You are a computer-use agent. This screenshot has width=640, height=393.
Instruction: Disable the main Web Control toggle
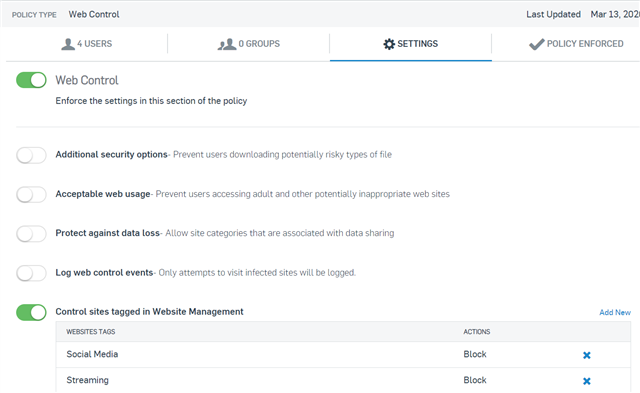click(31, 80)
